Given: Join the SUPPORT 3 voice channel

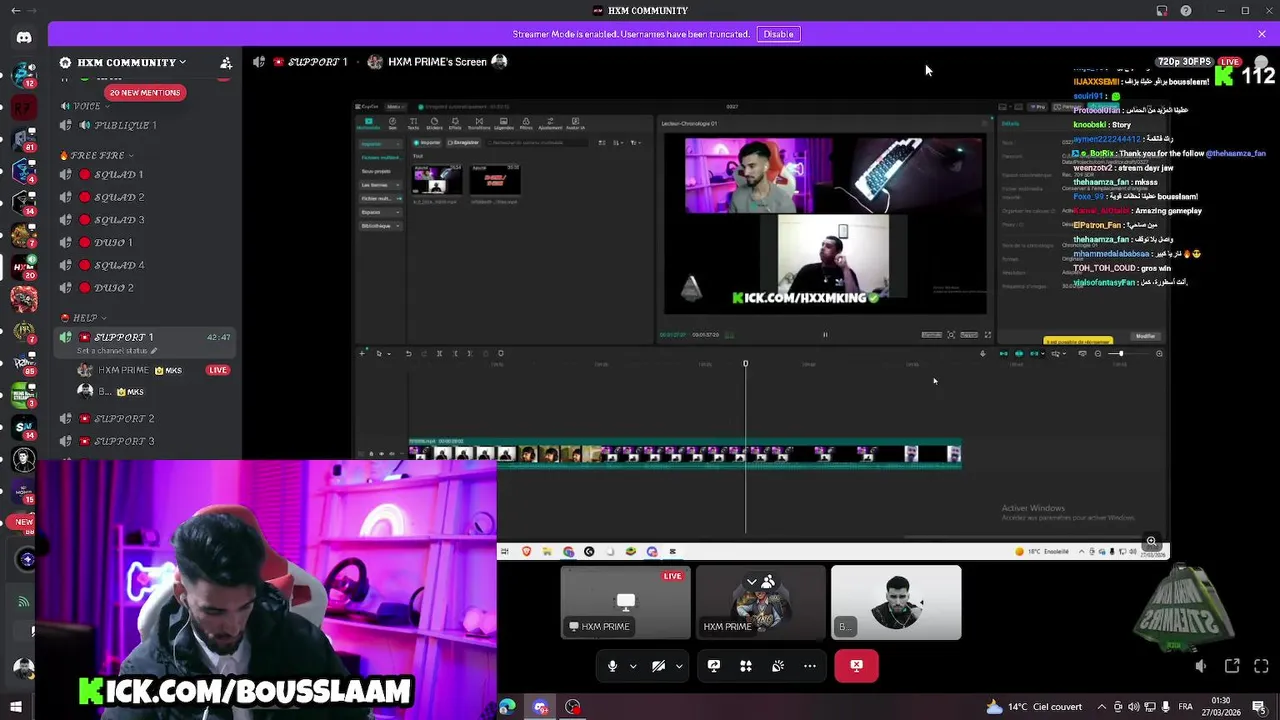Looking at the screenshot, I should click(146, 441).
